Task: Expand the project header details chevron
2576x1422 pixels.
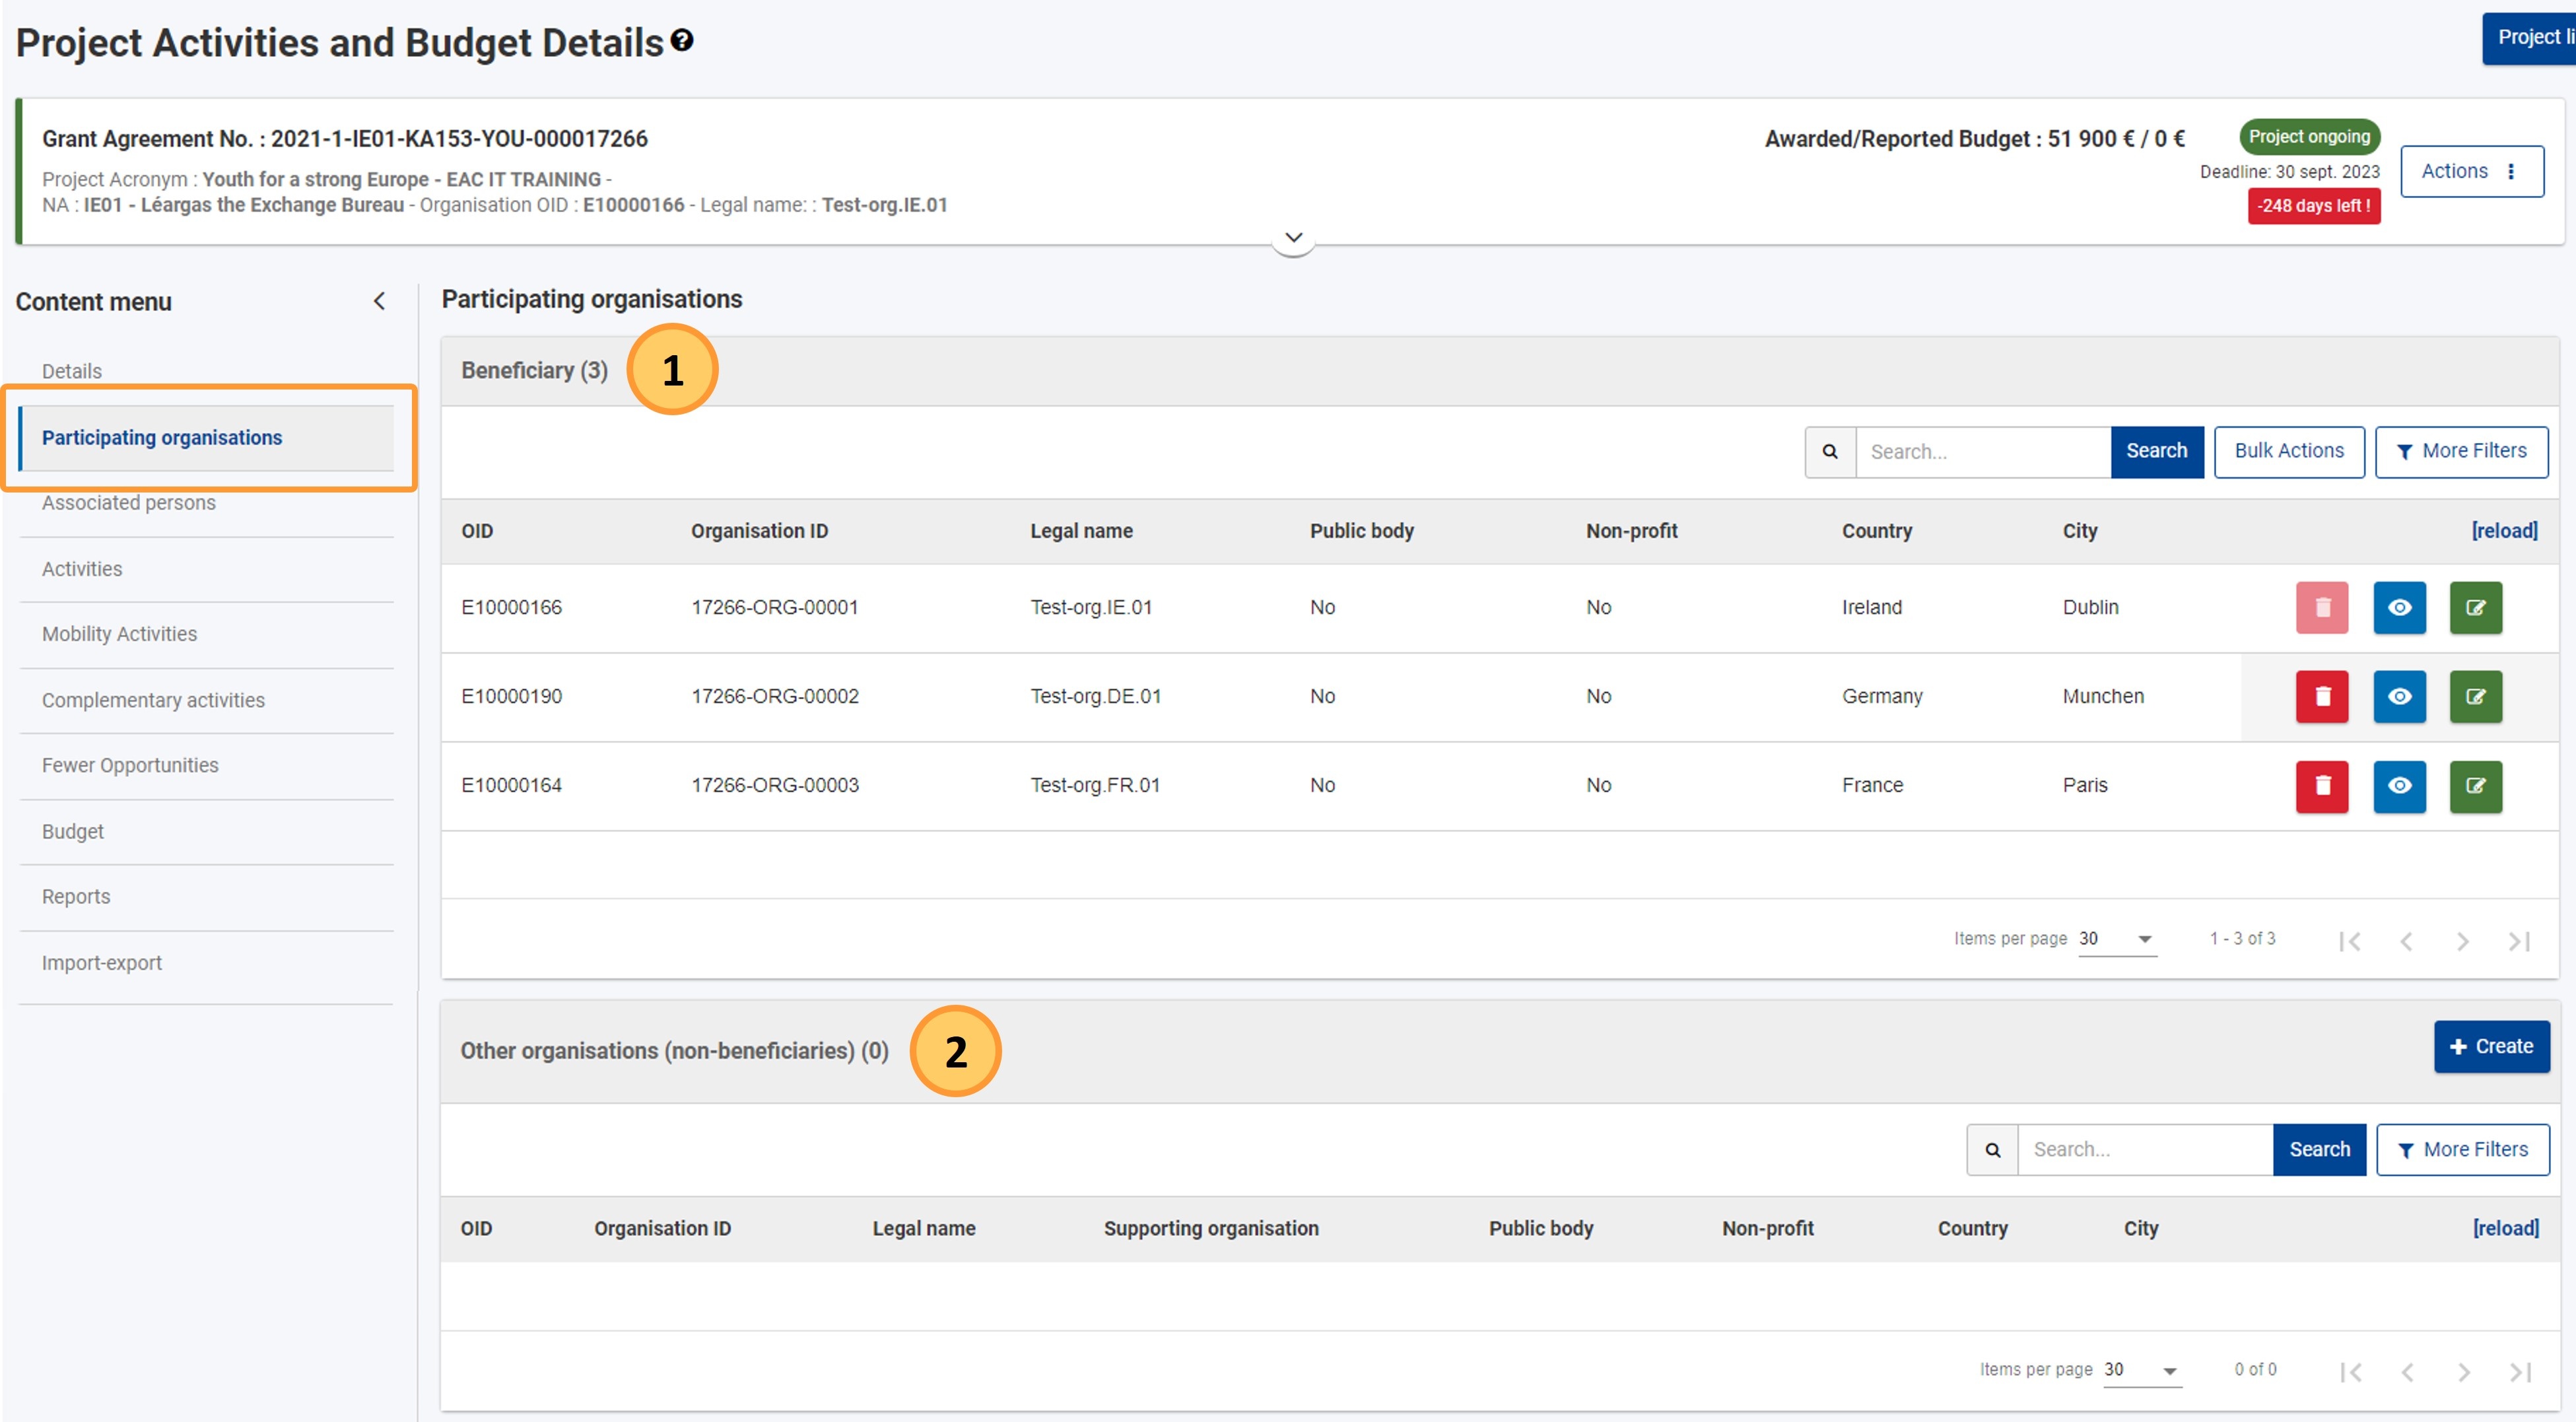Action: point(1293,238)
